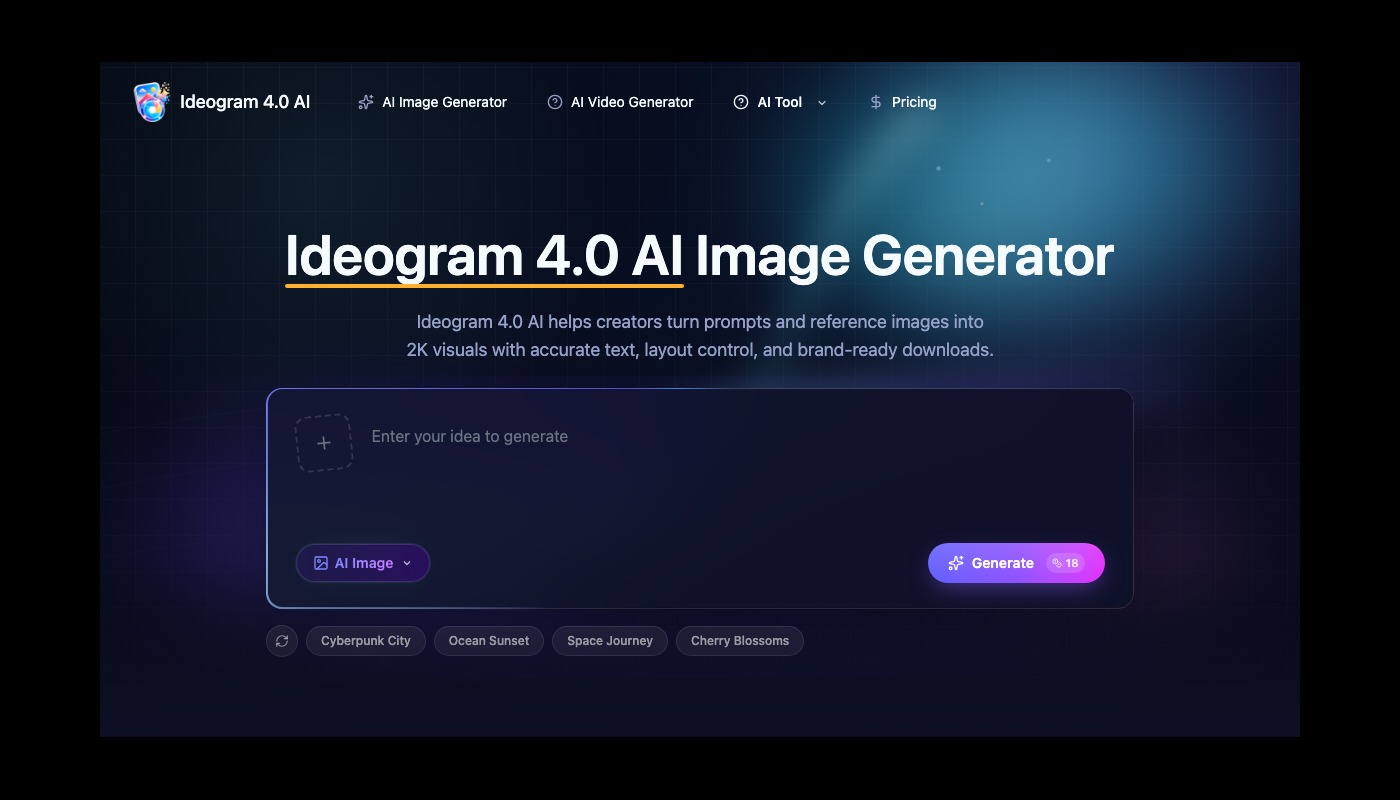Click the 'Ideogram 4.0 AI Image Generator' headline
The width and height of the screenshot is (1400, 800).
coord(699,256)
